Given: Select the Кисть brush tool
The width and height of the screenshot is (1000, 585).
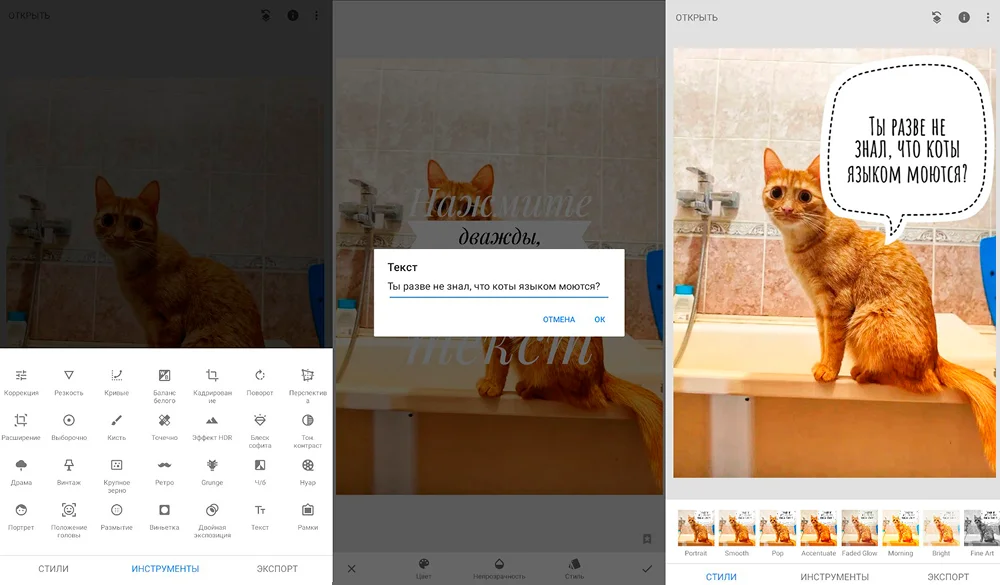Looking at the screenshot, I should click(116, 421).
